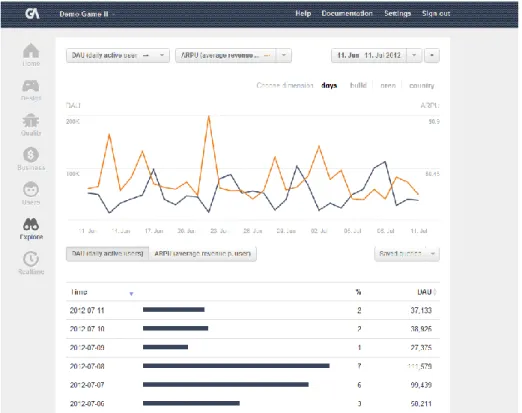Click the DAU value 38,926
522x413 pixels.
tap(421, 329)
